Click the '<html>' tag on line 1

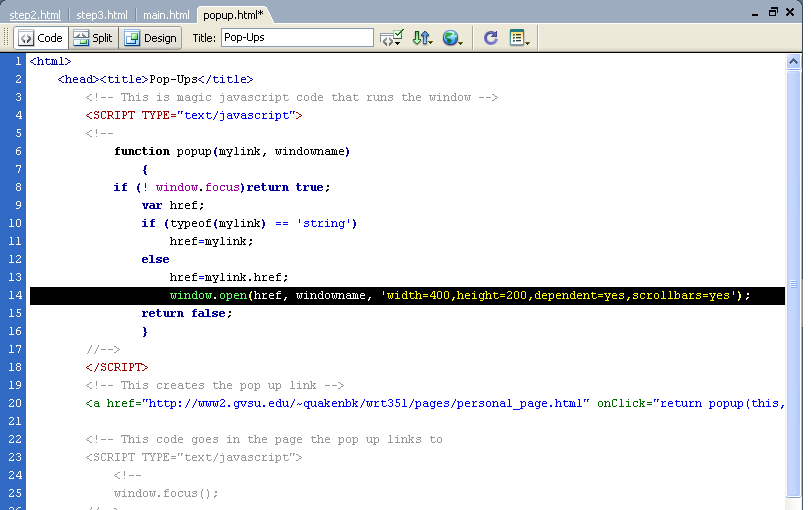(x=50, y=62)
